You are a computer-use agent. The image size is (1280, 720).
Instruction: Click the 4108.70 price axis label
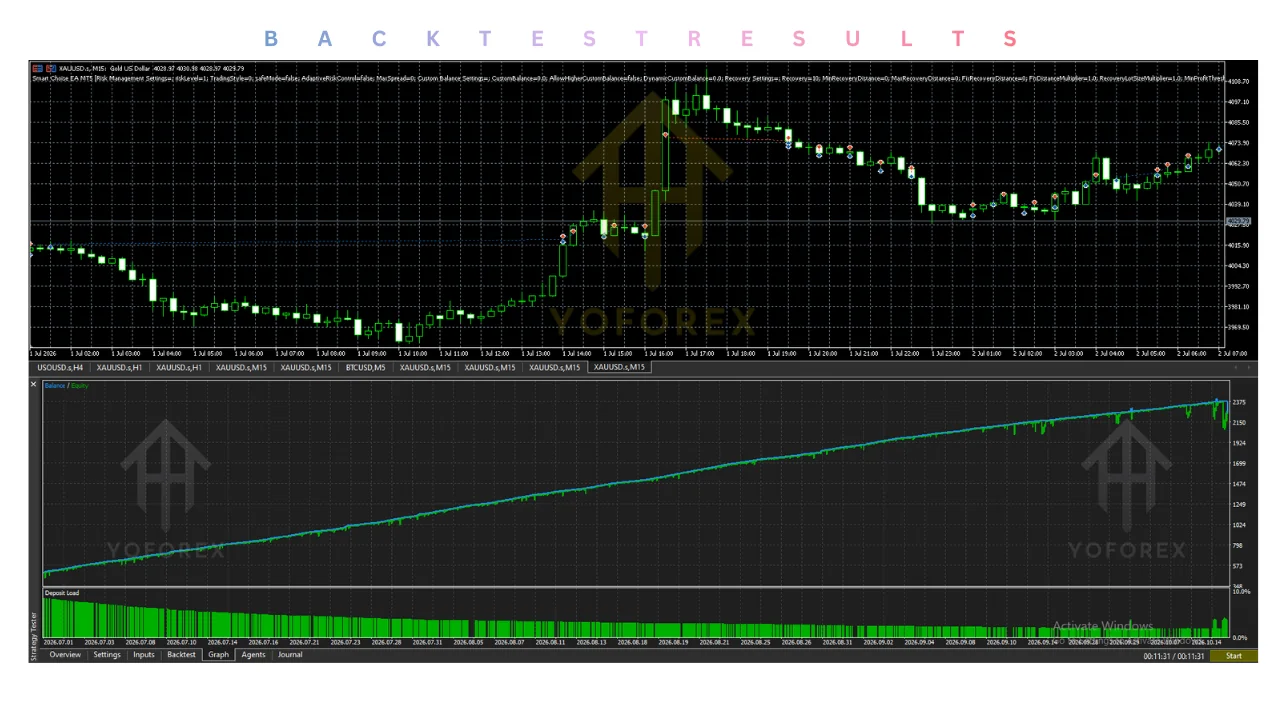pos(1239,81)
